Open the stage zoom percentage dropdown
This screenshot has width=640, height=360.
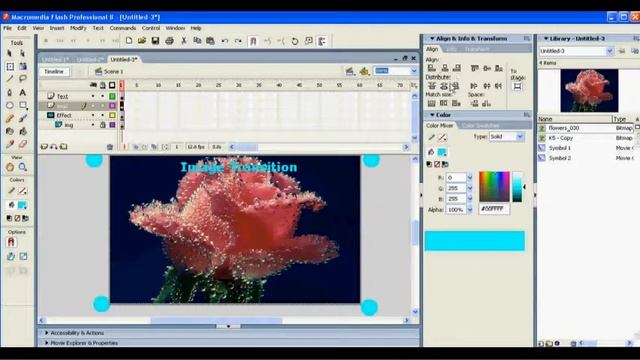[413, 71]
